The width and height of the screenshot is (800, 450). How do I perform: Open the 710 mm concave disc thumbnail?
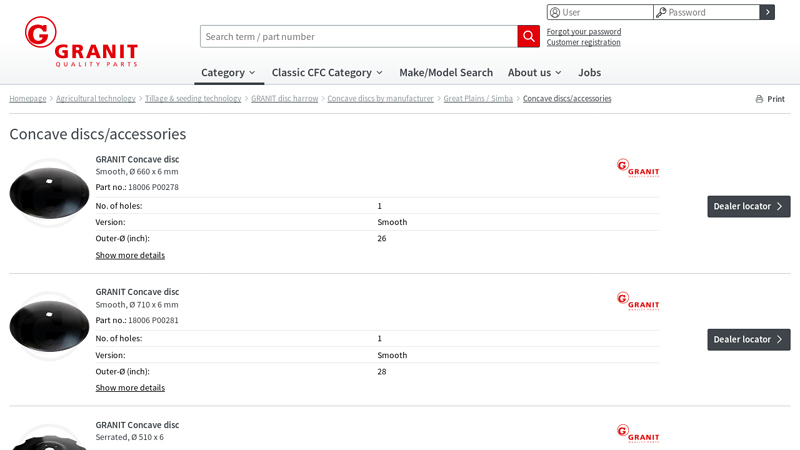click(x=49, y=326)
